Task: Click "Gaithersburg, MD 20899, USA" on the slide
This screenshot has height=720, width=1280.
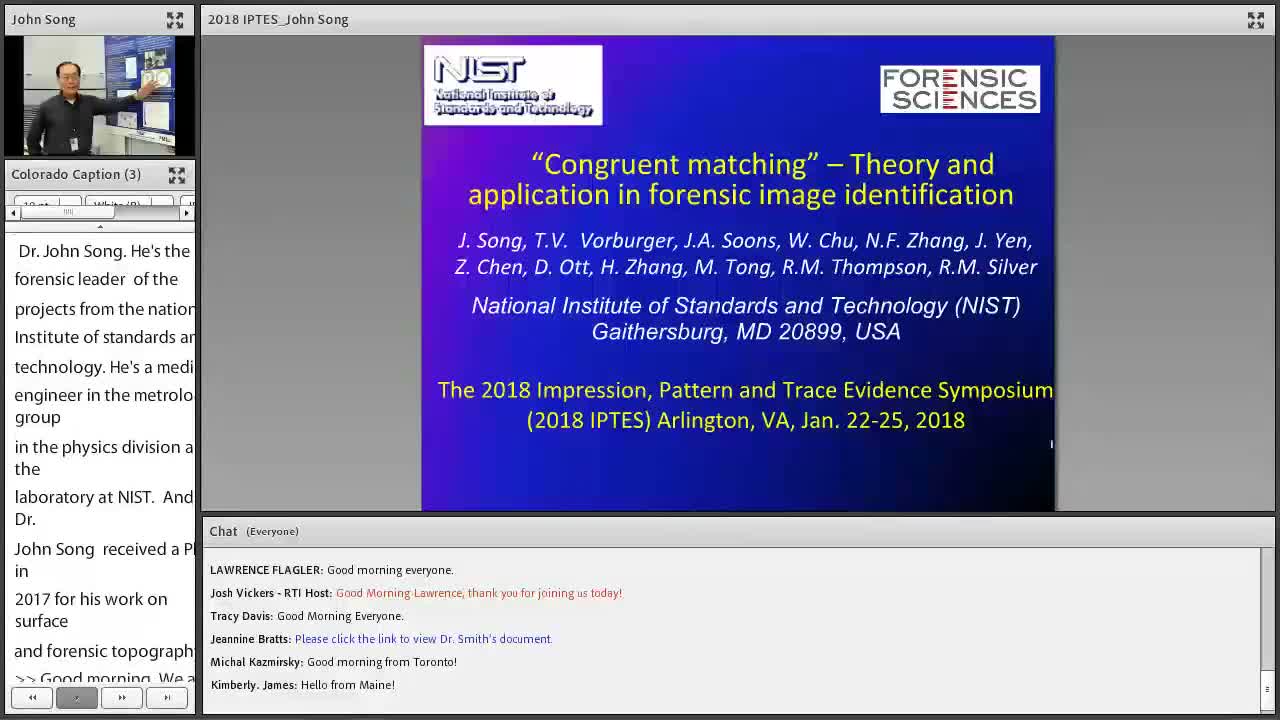Action: (746, 332)
